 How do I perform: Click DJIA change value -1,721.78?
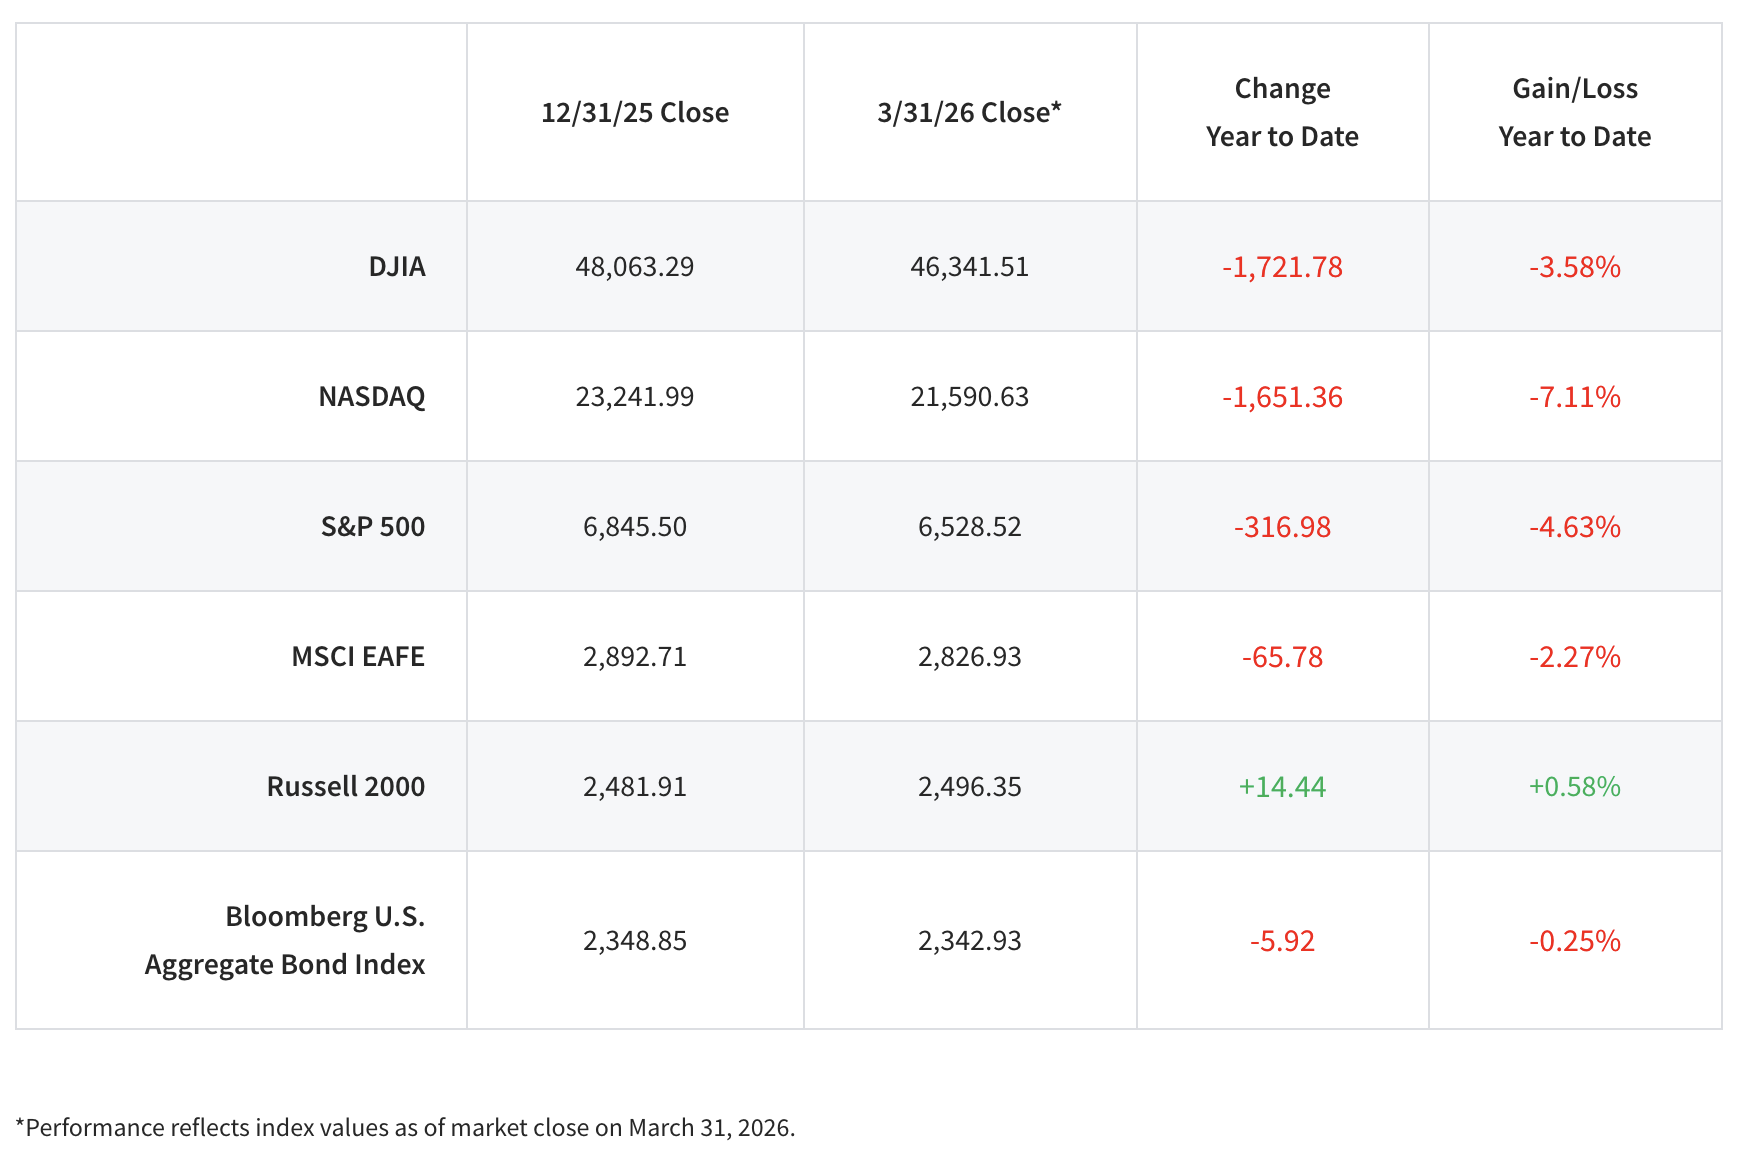click(x=1281, y=267)
